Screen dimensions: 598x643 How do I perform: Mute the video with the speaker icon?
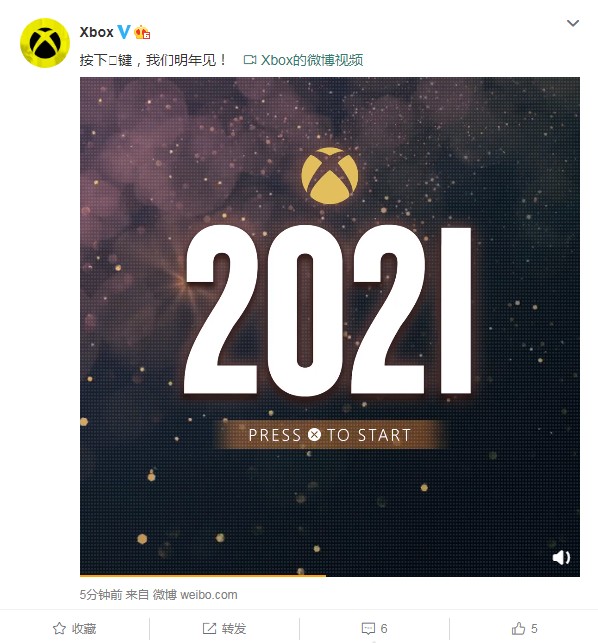(x=561, y=557)
